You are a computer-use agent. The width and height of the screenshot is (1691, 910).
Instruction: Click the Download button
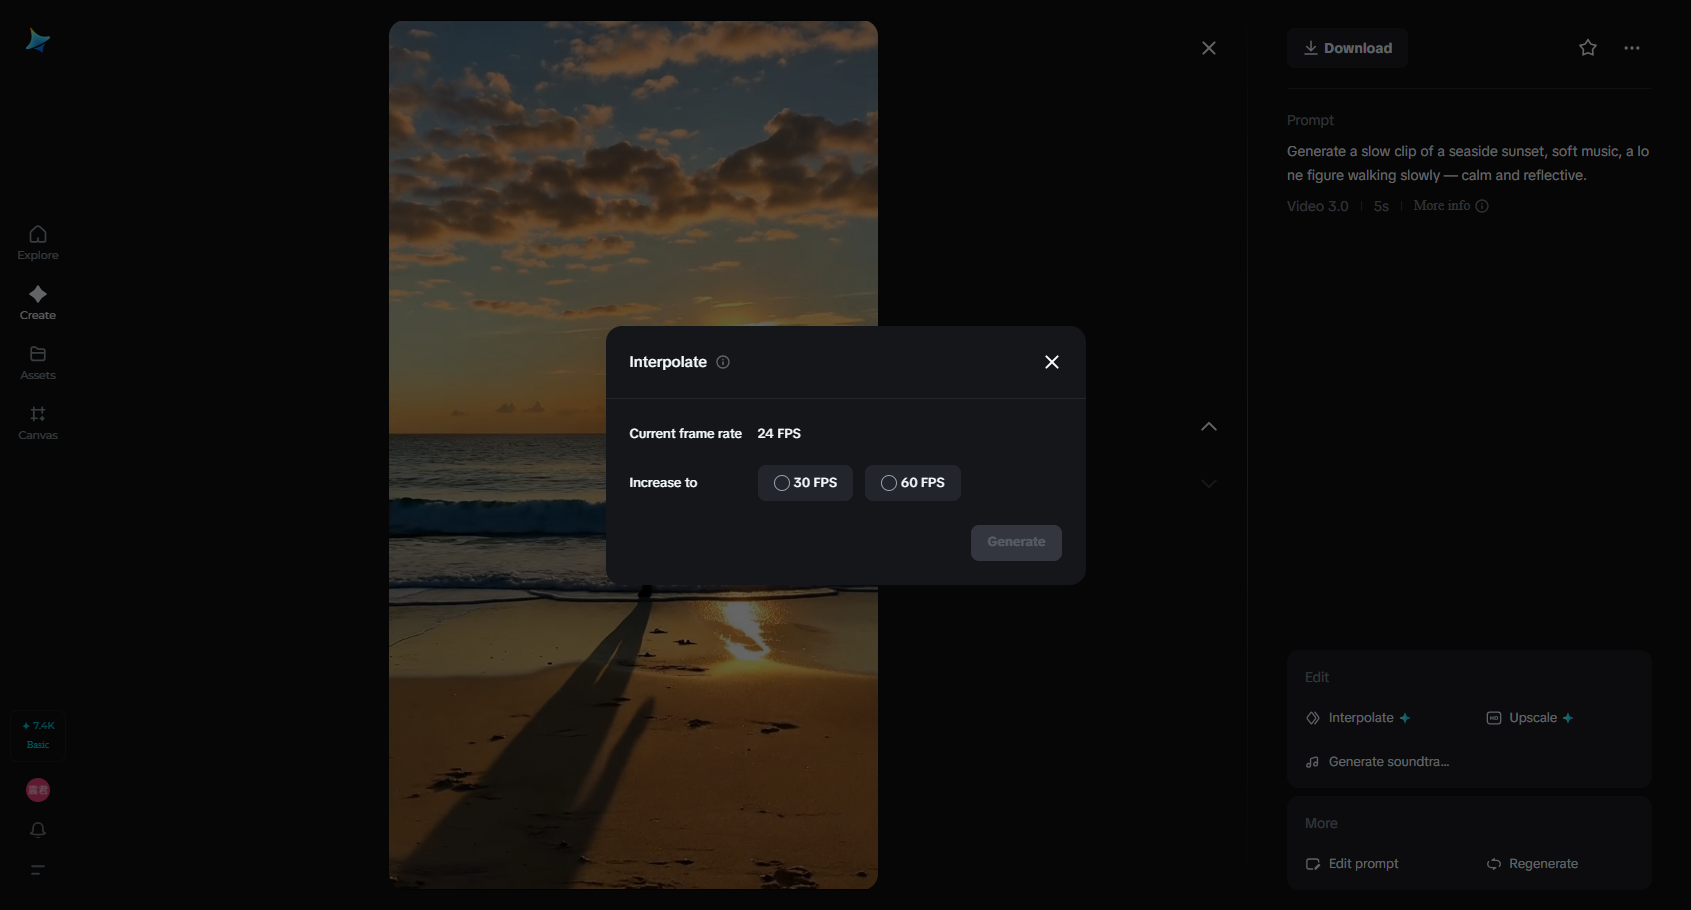[x=1347, y=48]
